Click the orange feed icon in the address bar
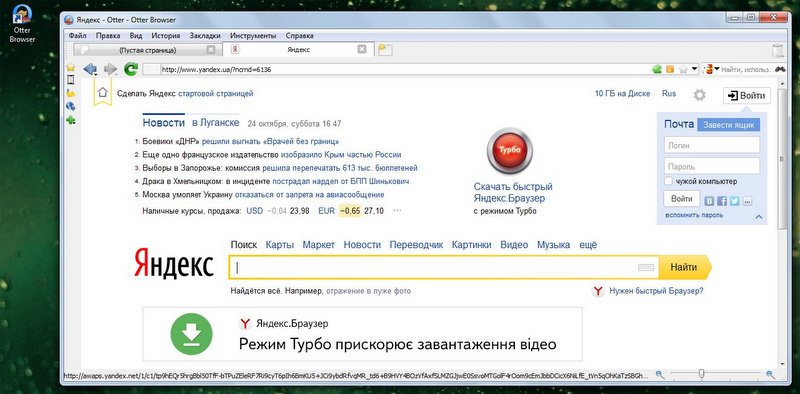 (x=670, y=69)
